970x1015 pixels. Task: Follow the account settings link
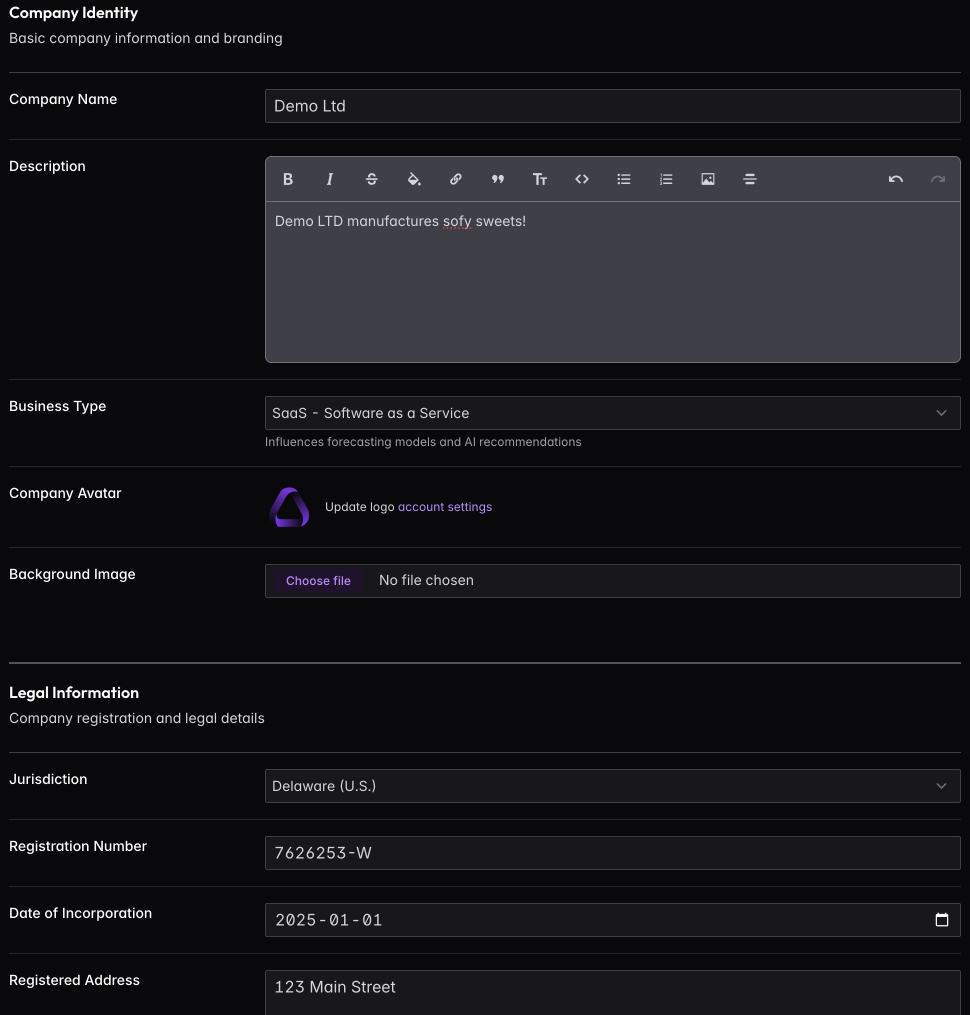[x=445, y=507]
